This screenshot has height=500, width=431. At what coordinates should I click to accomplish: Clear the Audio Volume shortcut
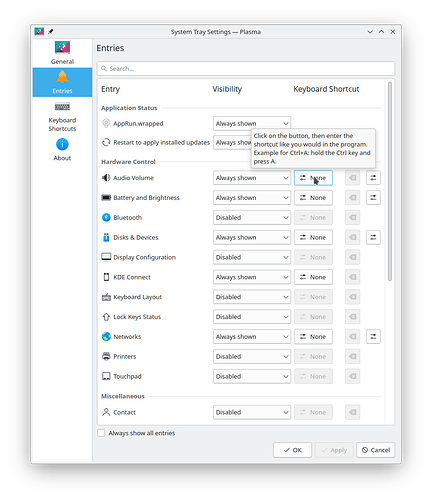(352, 178)
